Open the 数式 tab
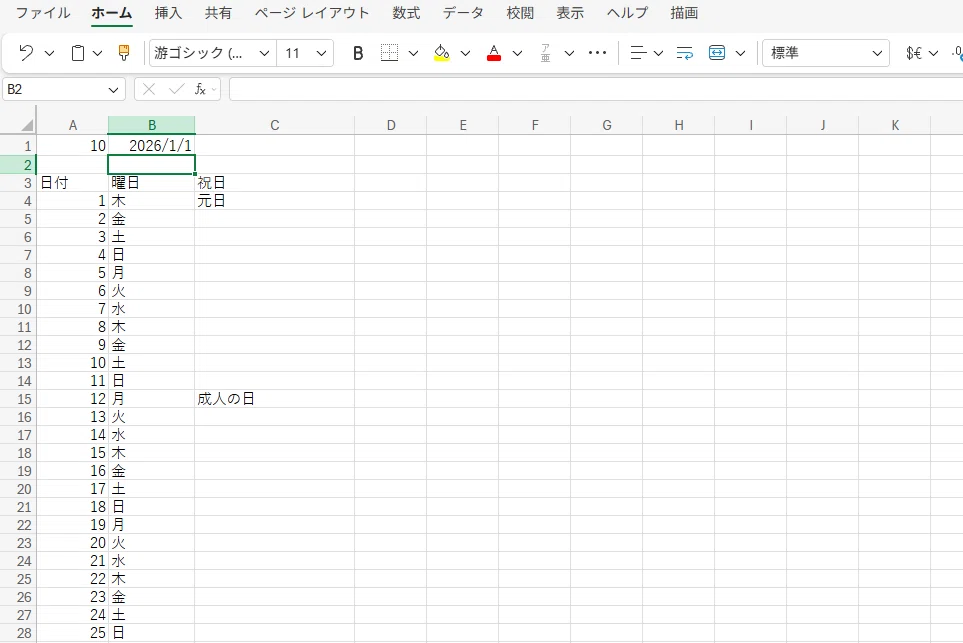The width and height of the screenshot is (963, 643). click(407, 13)
